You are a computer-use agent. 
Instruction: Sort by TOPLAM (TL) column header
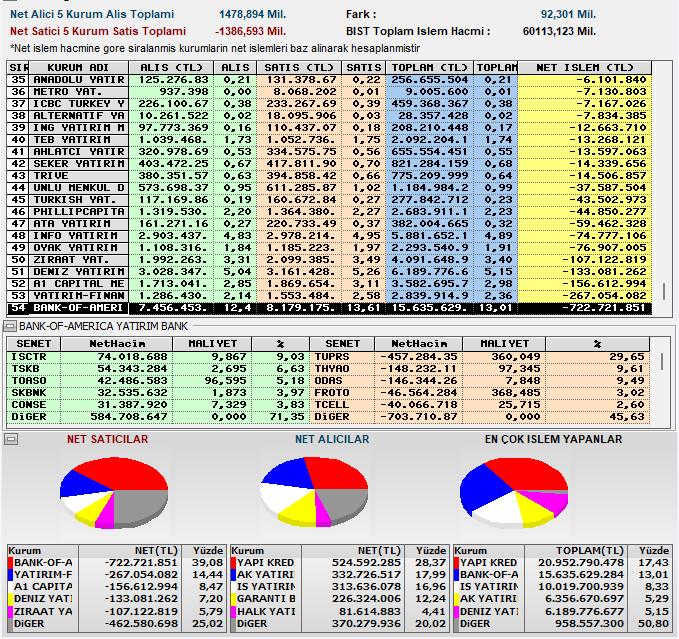pyautogui.click(x=430, y=68)
